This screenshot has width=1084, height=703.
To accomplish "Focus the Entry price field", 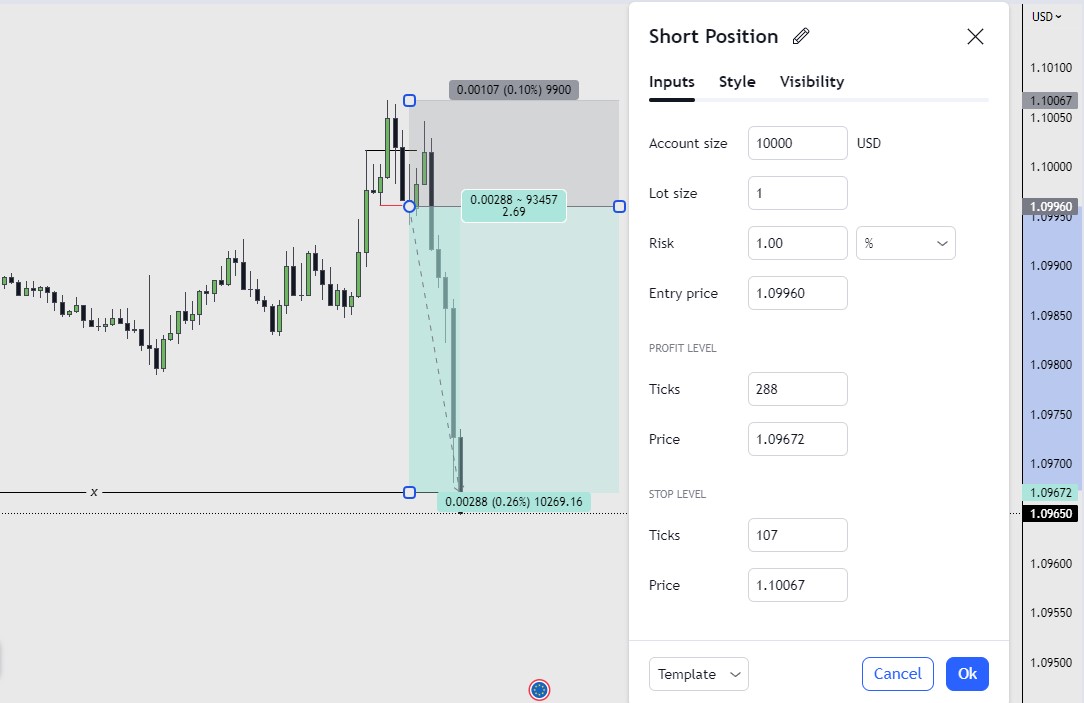I will [797, 293].
